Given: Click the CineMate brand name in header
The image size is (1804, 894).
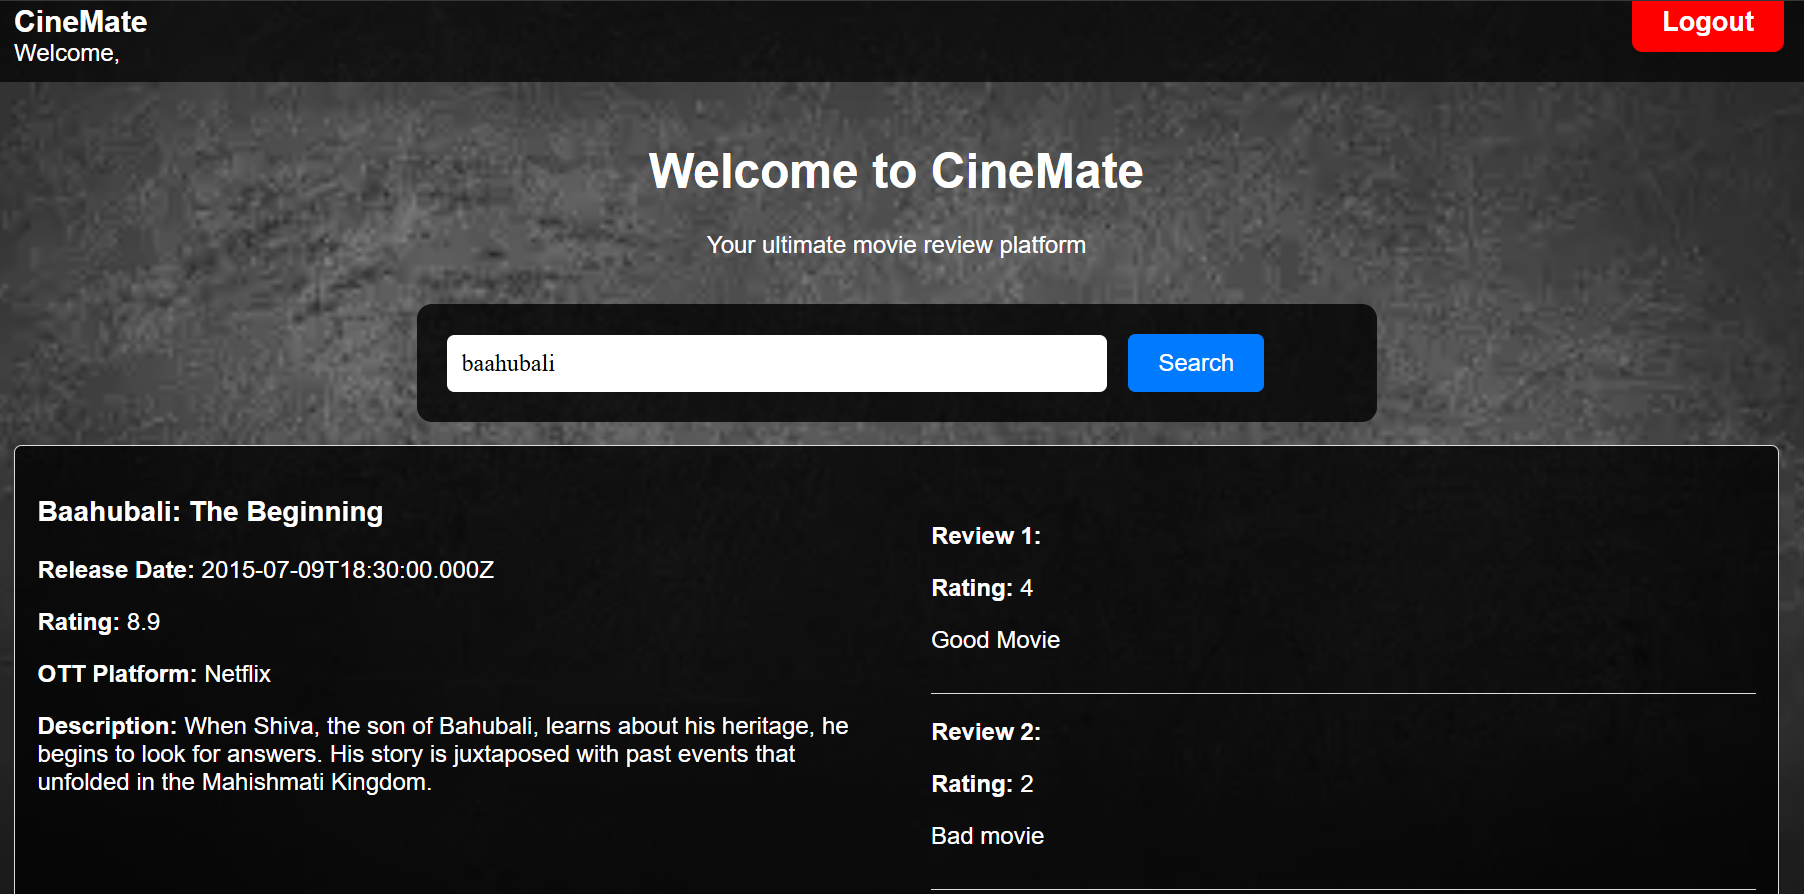Looking at the screenshot, I should point(81,21).
